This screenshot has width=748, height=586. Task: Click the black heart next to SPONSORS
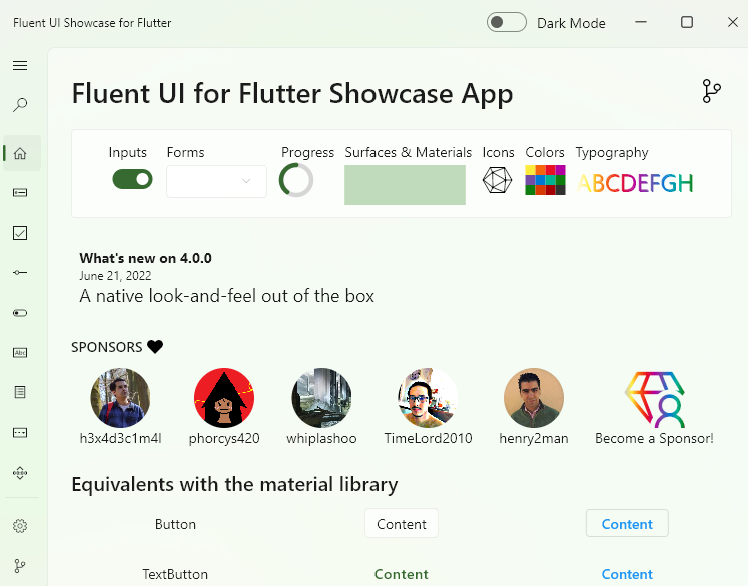tap(155, 346)
